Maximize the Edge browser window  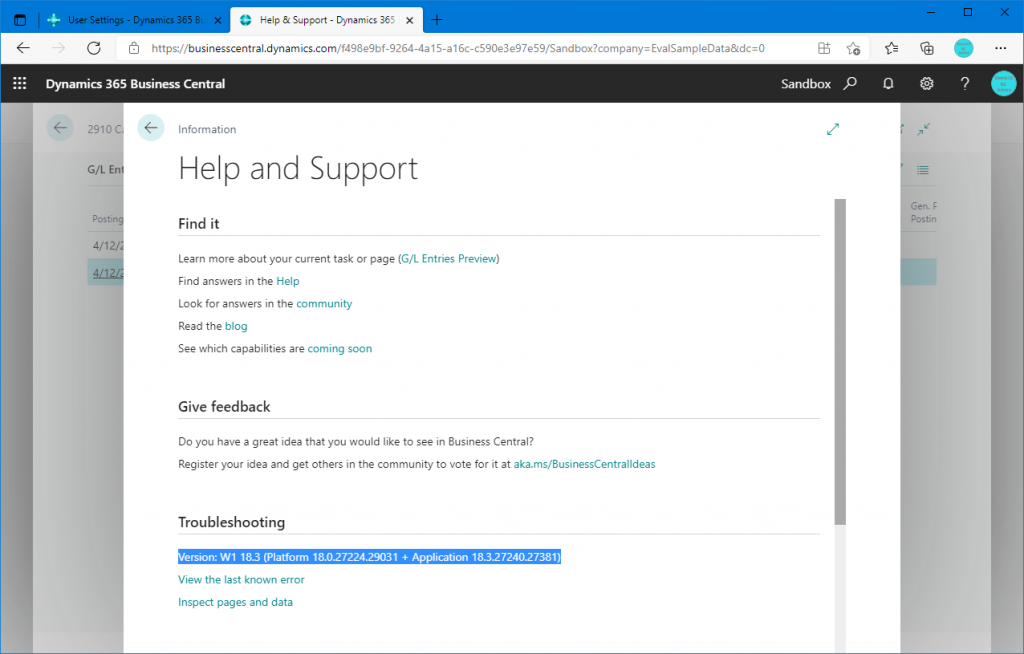tap(968, 12)
